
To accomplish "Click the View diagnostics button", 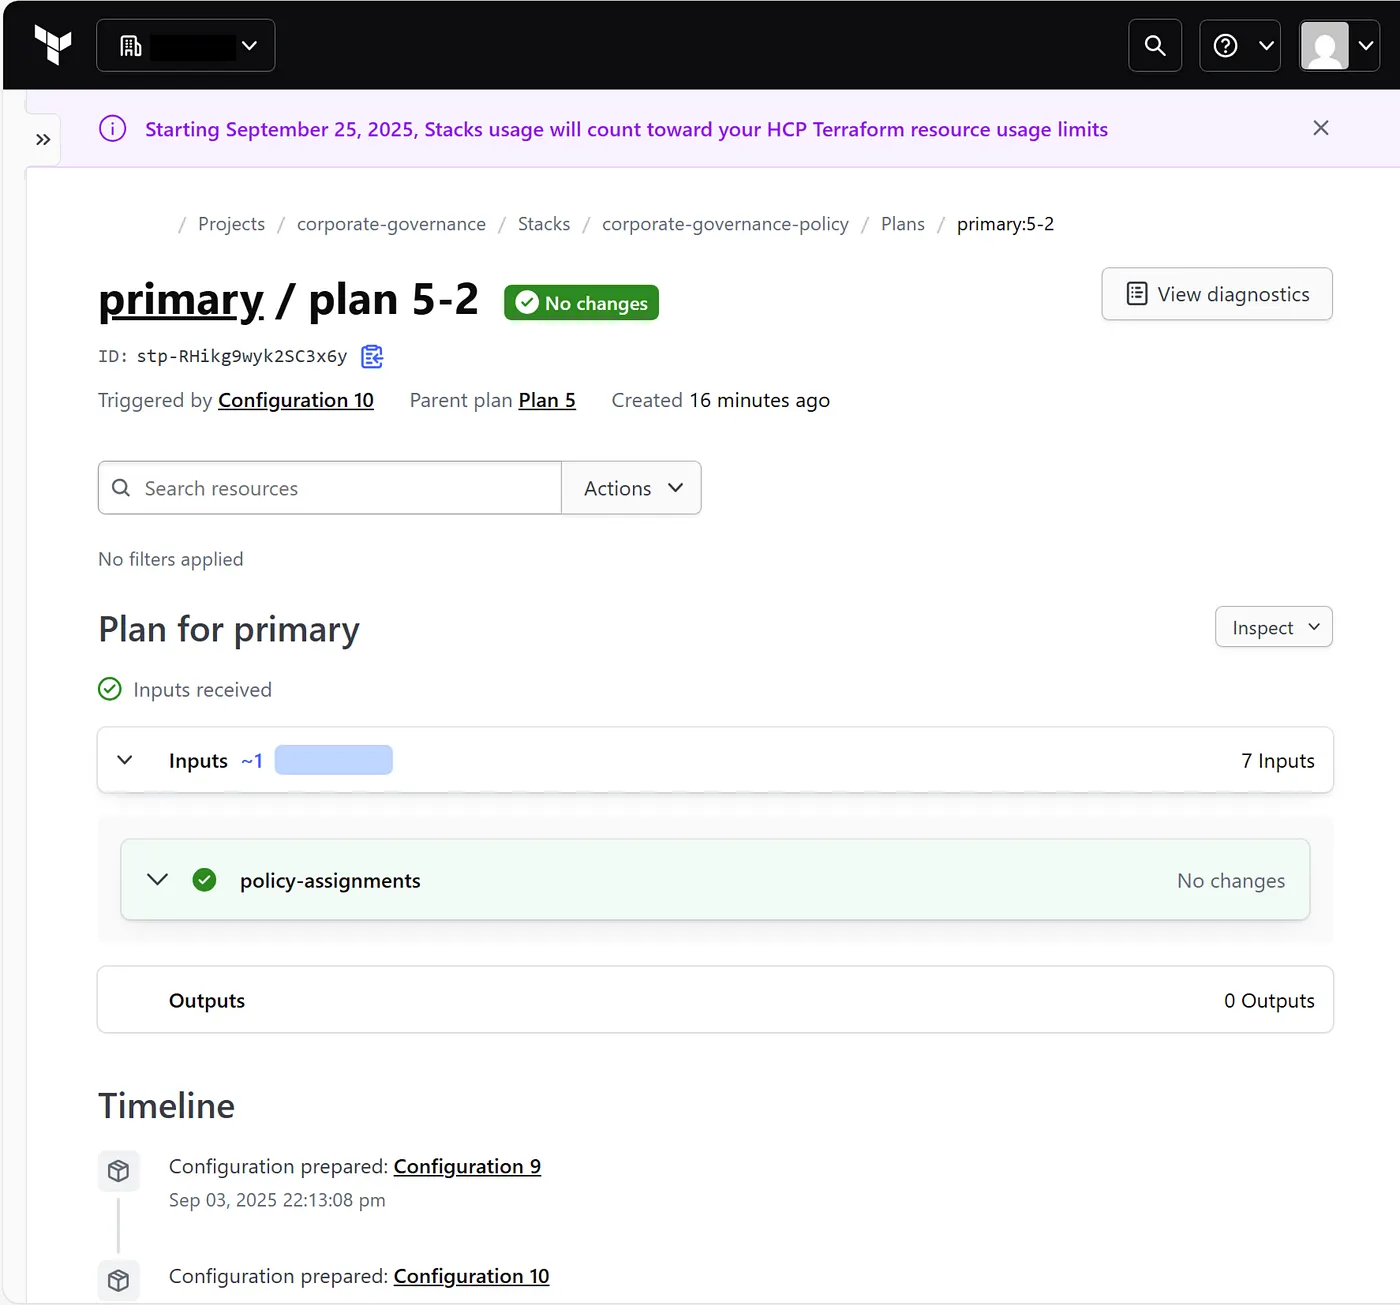I will (1216, 294).
